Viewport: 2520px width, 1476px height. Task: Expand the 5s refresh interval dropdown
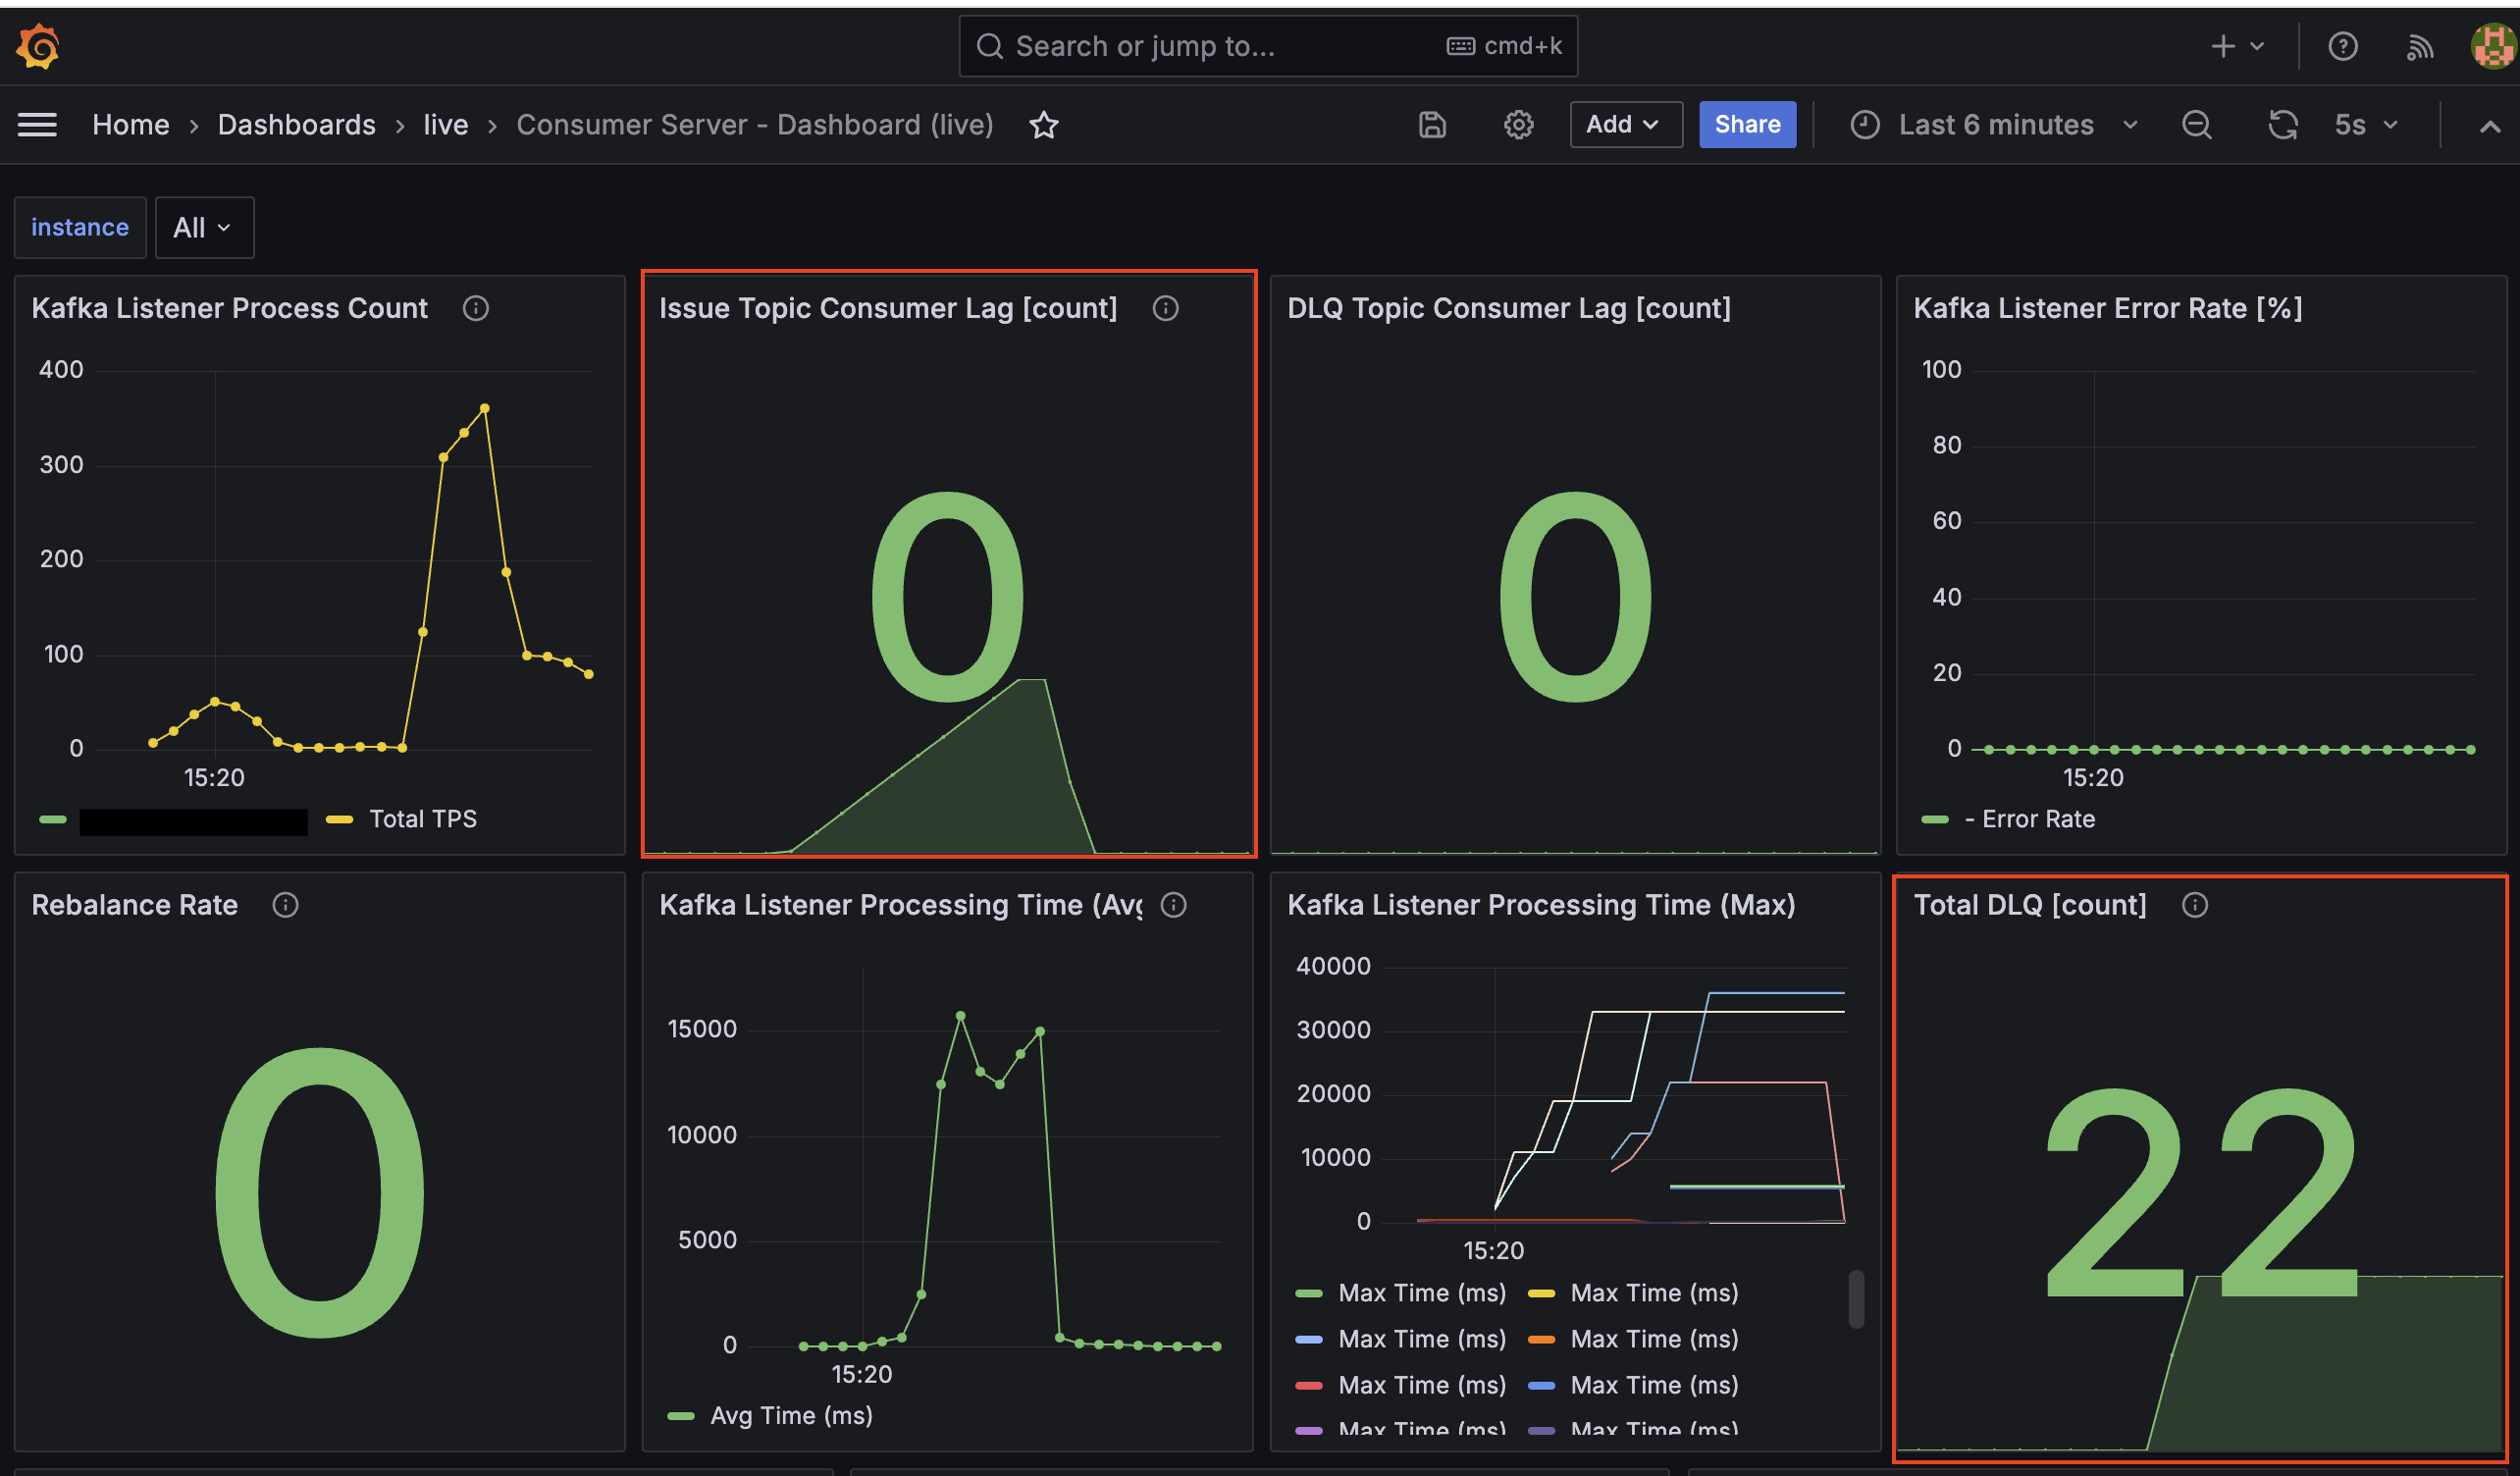[x=2365, y=125]
